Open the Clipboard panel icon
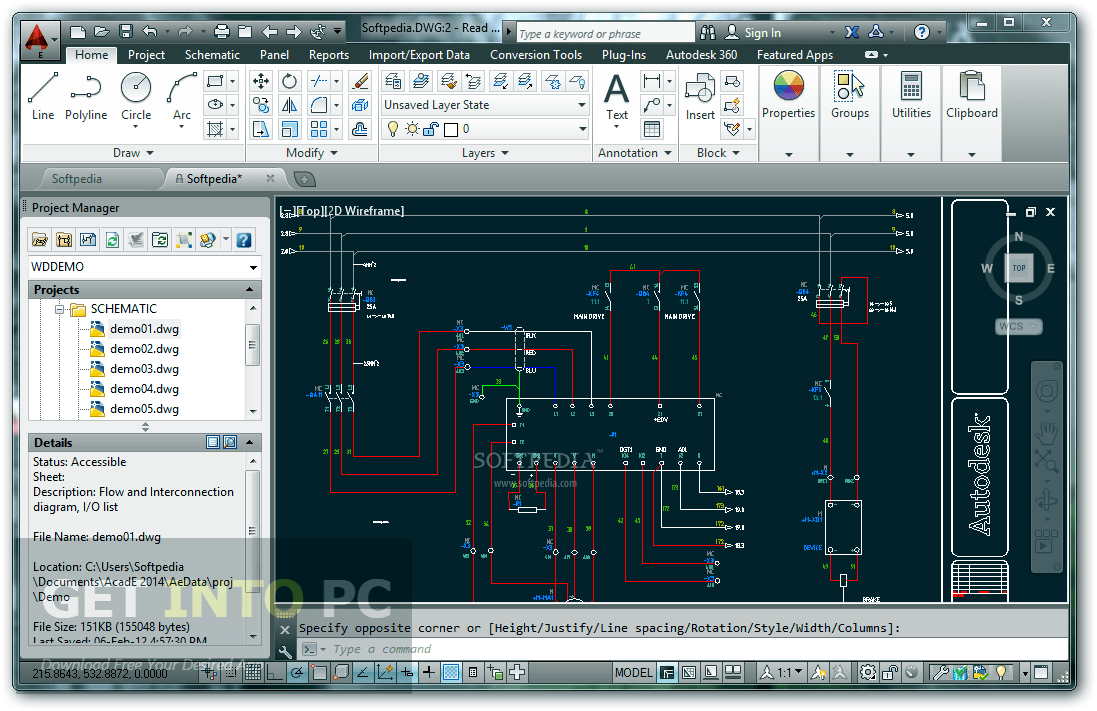The height and width of the screenshot is (711, 1097). click(x=972, y=87)
